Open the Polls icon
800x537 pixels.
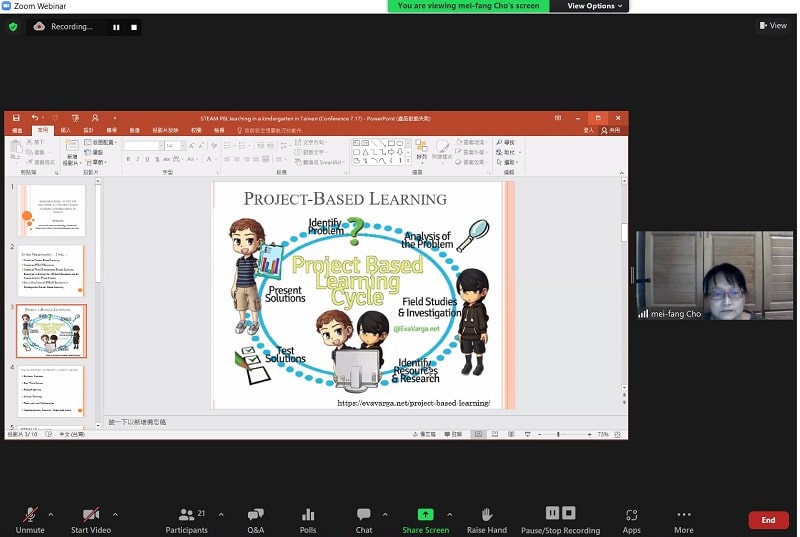click(x=308, y=519)
